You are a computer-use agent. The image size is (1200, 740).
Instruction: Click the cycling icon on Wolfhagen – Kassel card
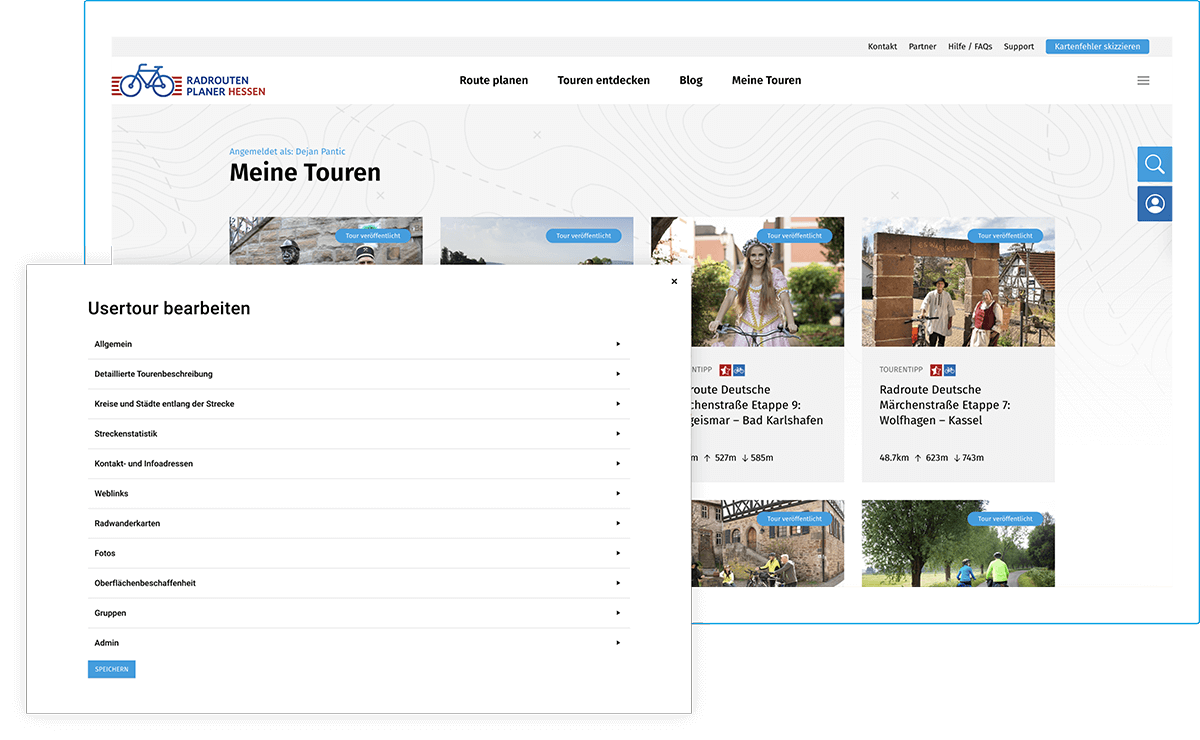(950, 370)
